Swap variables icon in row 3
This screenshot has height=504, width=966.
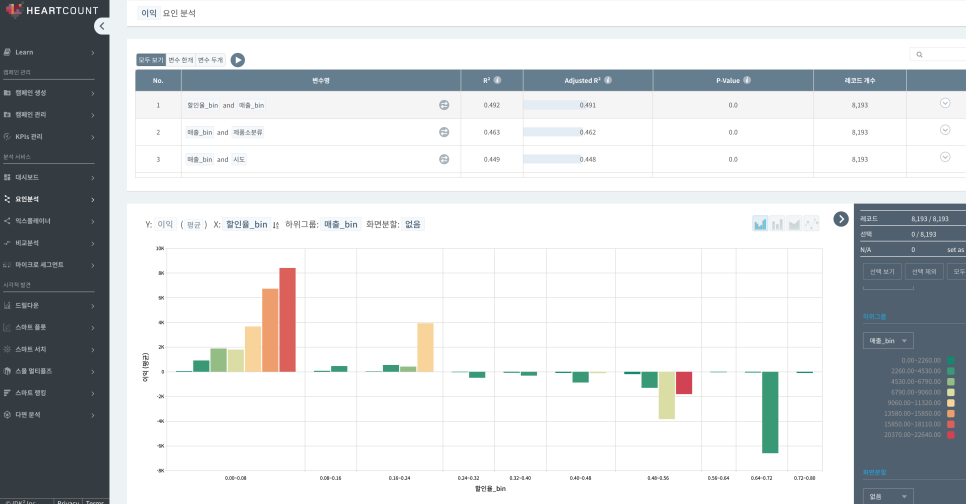[444, 159]
